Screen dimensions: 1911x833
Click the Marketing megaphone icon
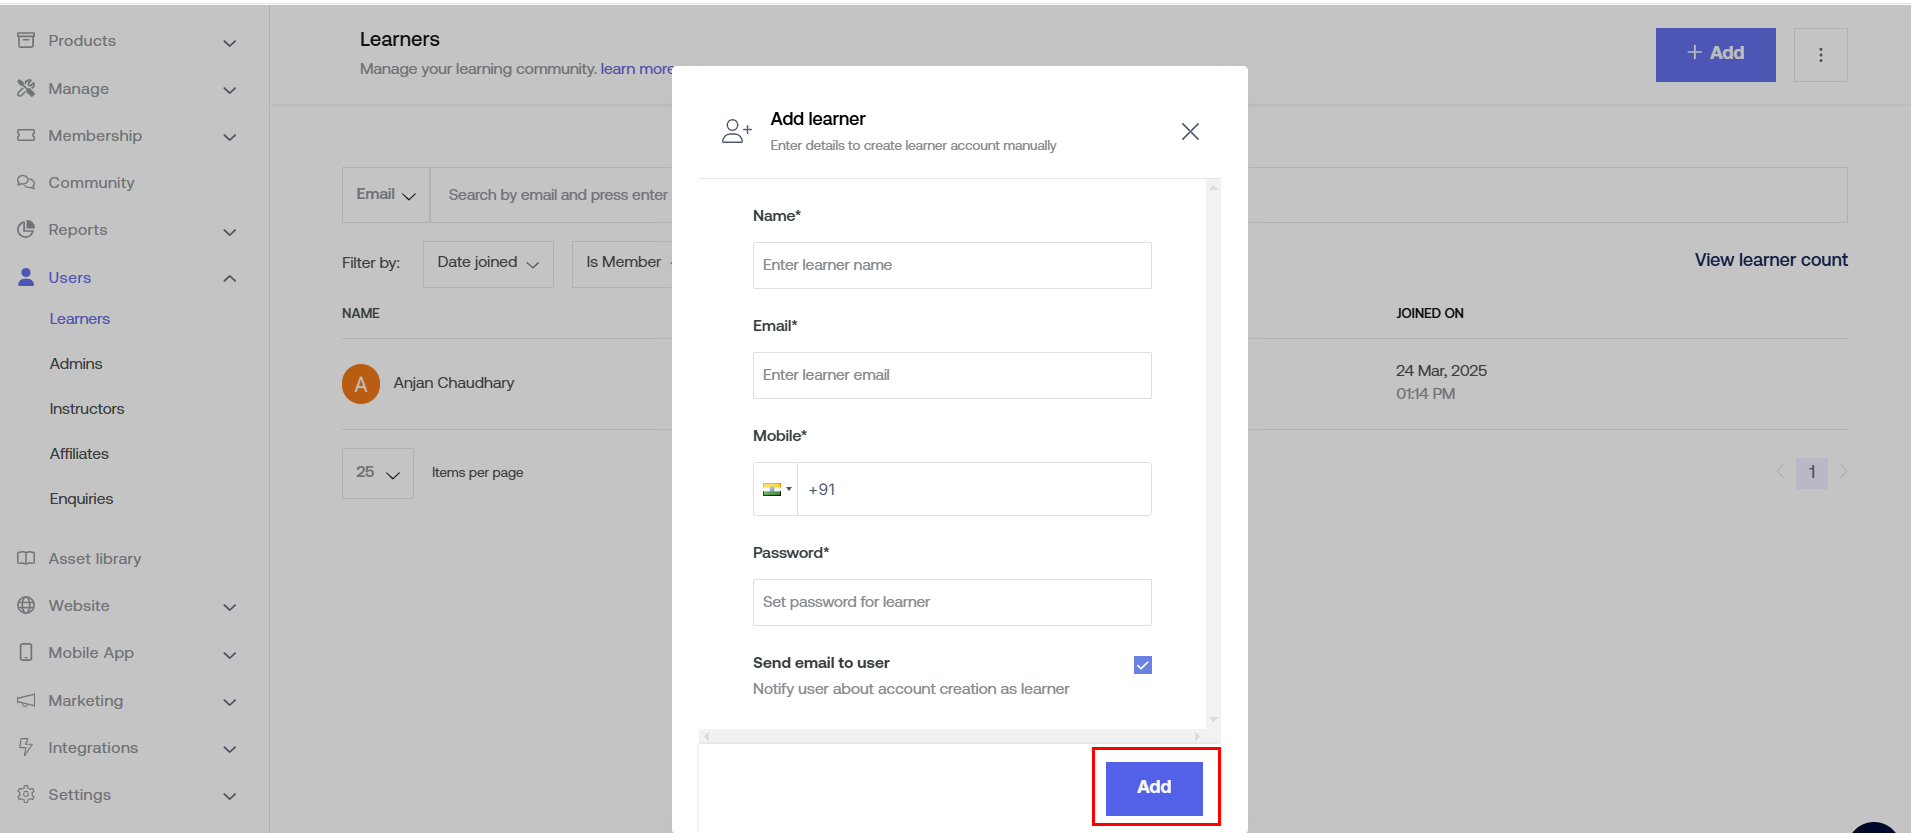(26, 700)
